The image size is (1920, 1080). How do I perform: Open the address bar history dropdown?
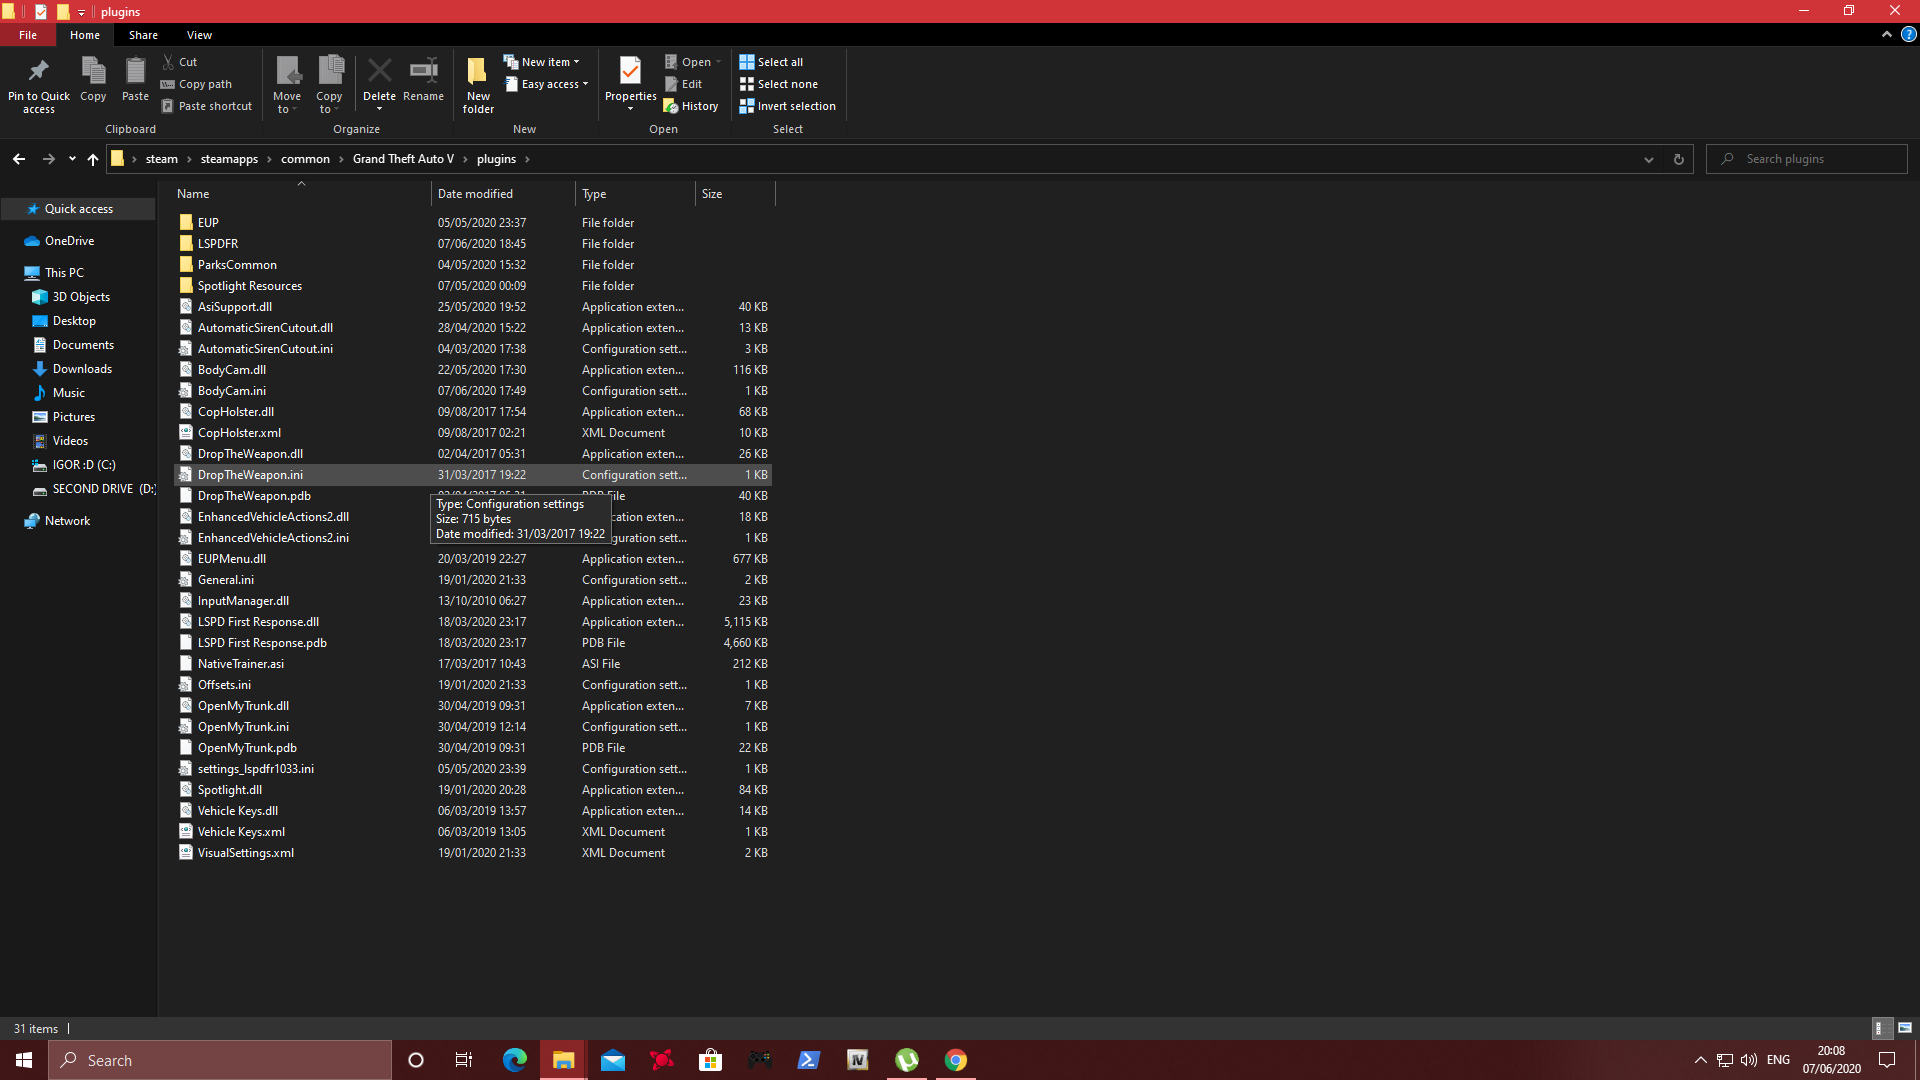pyautogui.click(x=1649, y=159)
